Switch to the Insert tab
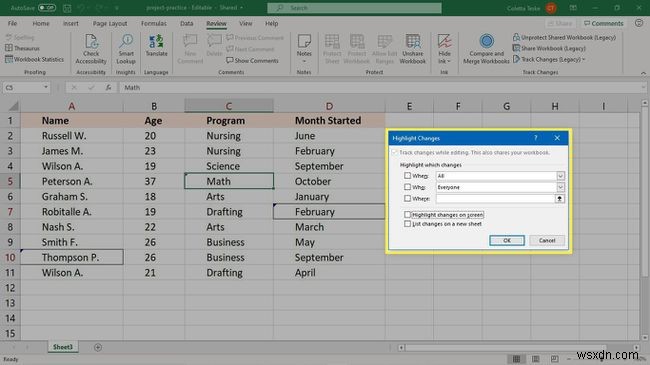Viewport: 650px width, 365px height. [70, 24]
